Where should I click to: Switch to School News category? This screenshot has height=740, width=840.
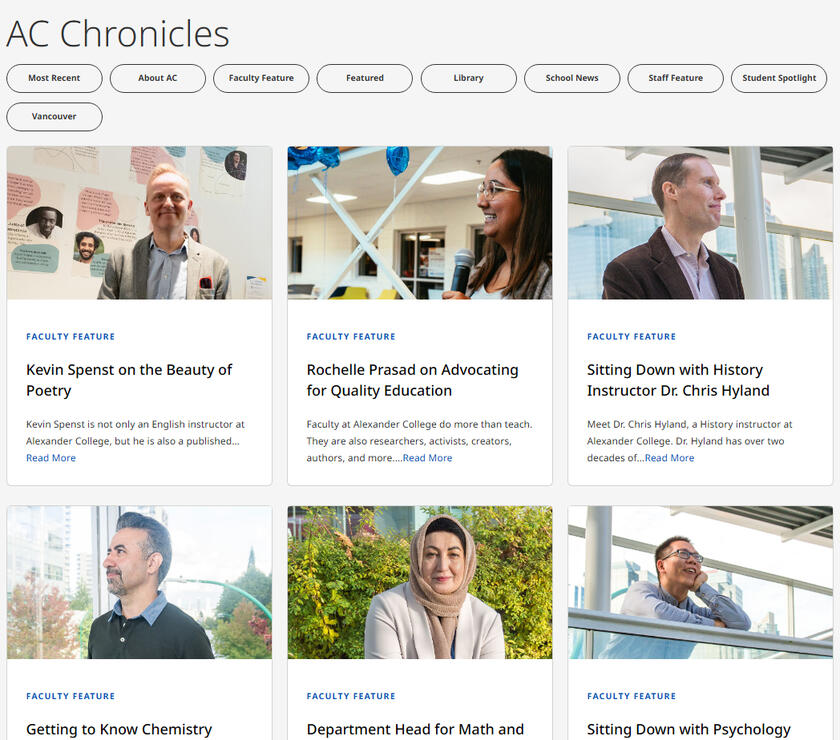pos(572,78)
